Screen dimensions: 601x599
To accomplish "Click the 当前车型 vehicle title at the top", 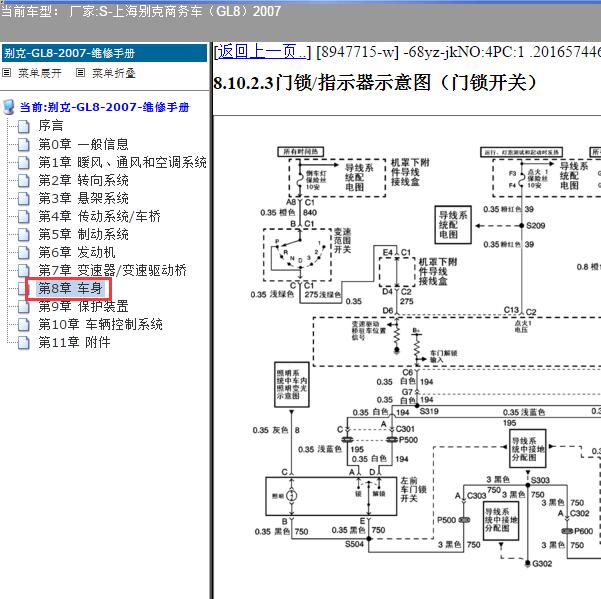I will pyautogui.click(x=141, y=11).
